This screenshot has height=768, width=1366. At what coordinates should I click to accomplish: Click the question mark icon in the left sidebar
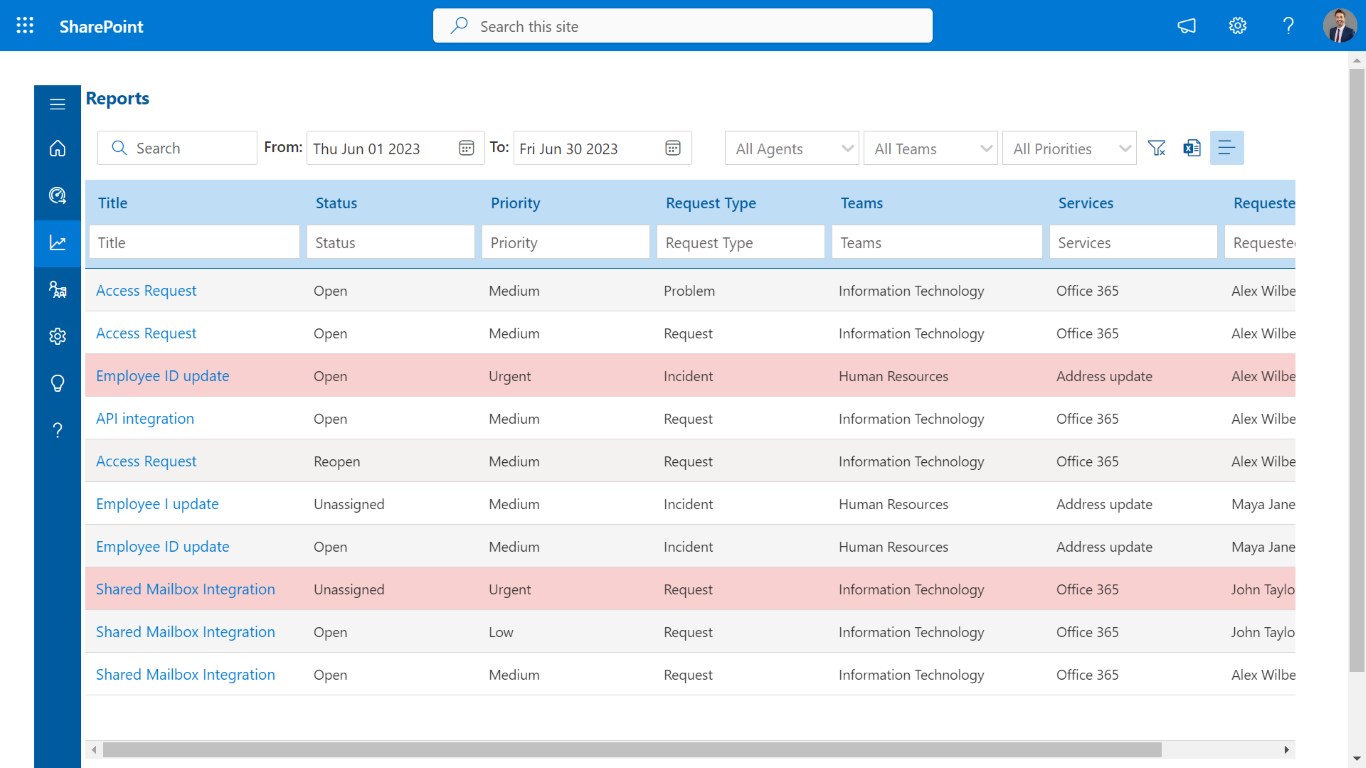click(x=57, y=430)
